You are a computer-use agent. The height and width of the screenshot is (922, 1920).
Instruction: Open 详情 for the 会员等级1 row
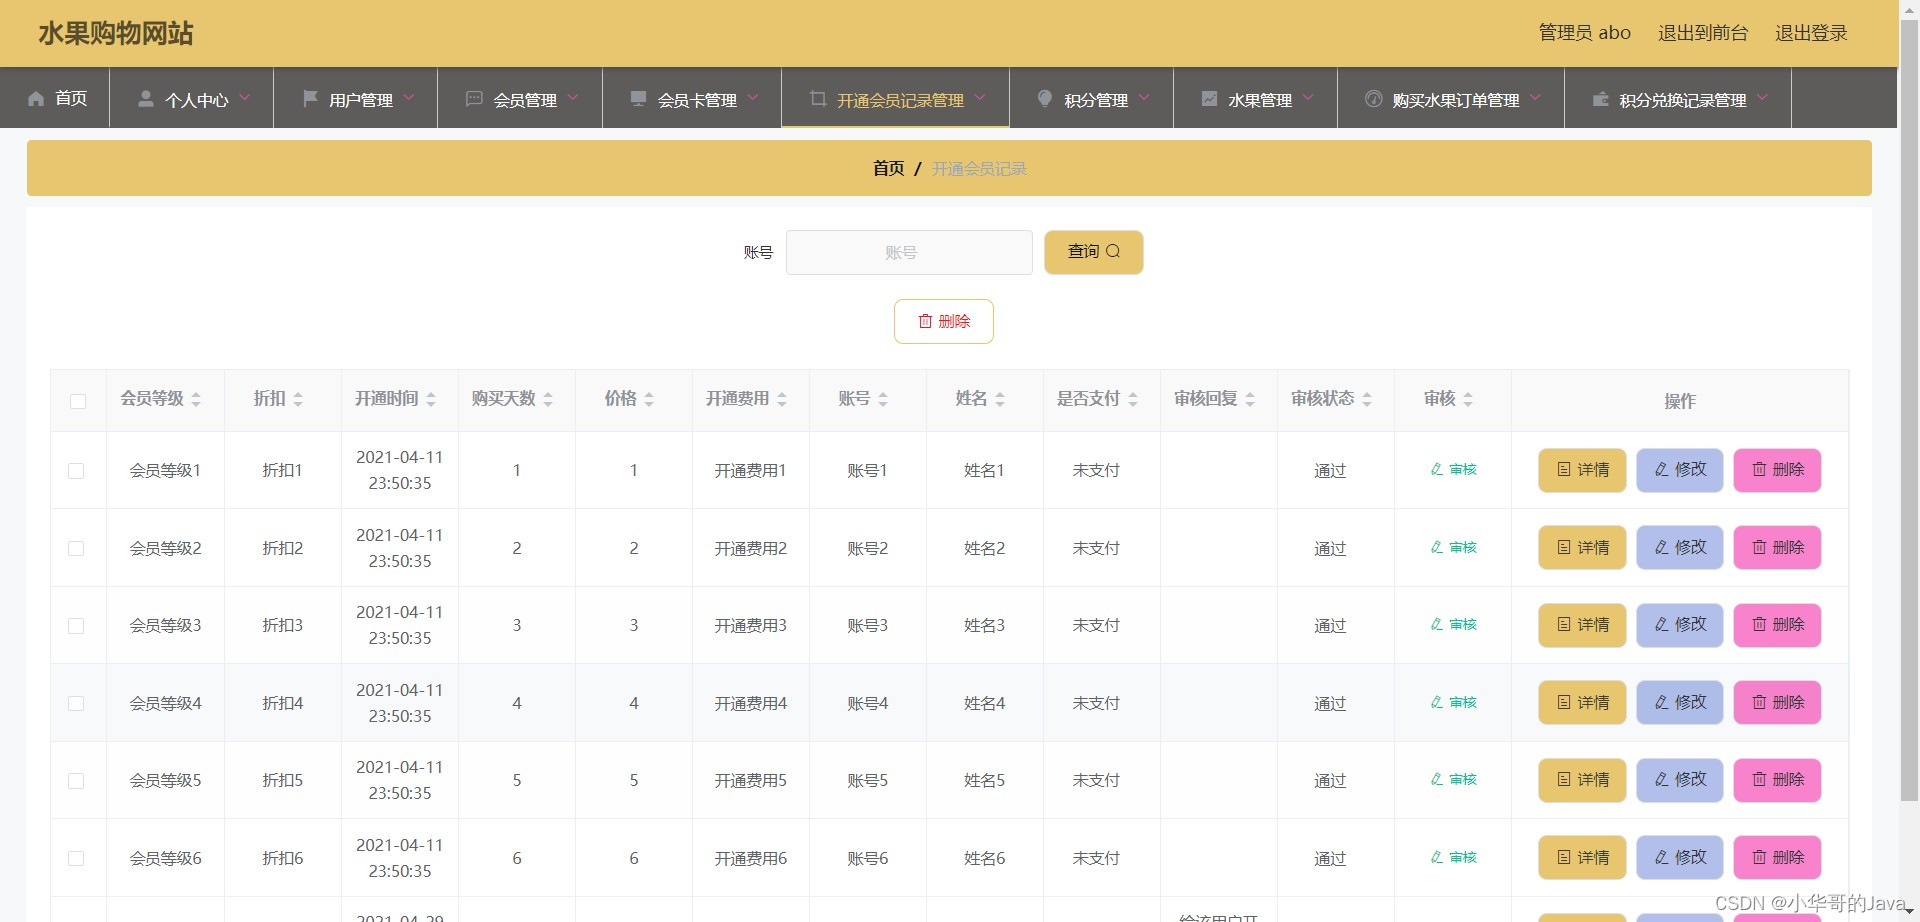tap(1582, 470)
